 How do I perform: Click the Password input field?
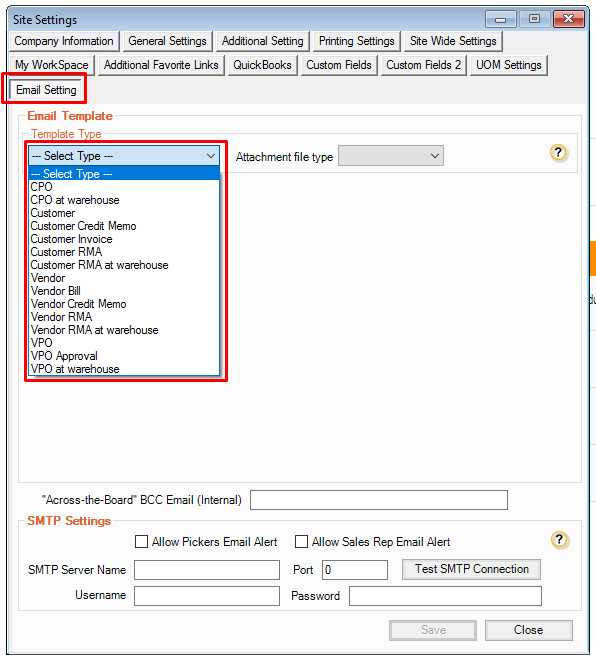coord(446,596)
